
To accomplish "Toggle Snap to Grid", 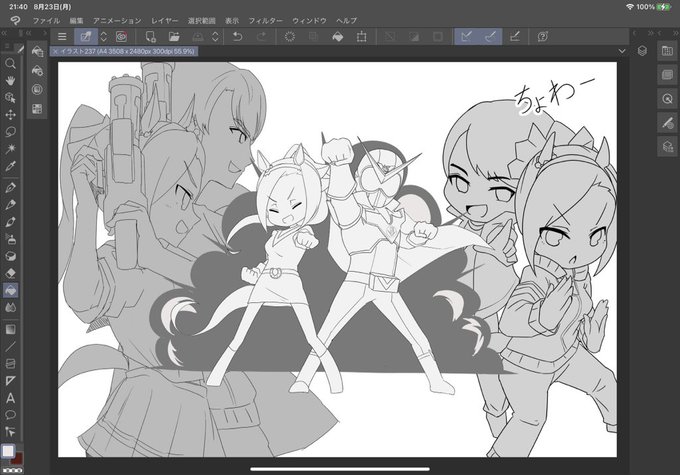I will tap(515, 37).
